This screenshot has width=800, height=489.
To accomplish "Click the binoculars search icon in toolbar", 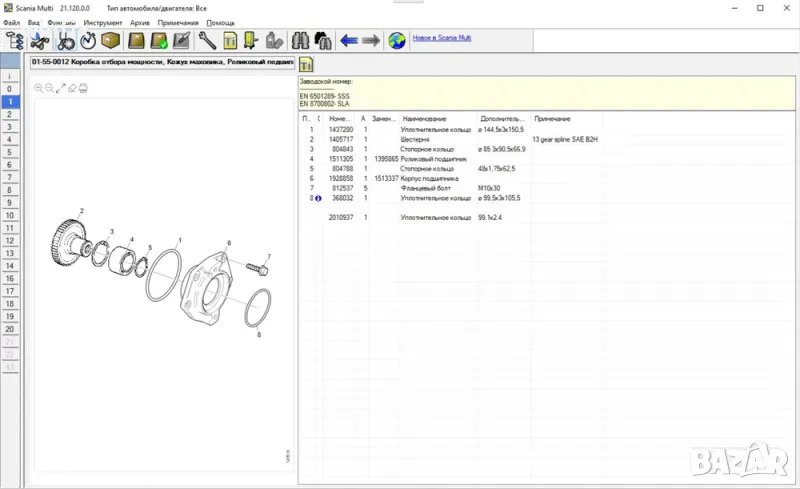I will [300, 41].
